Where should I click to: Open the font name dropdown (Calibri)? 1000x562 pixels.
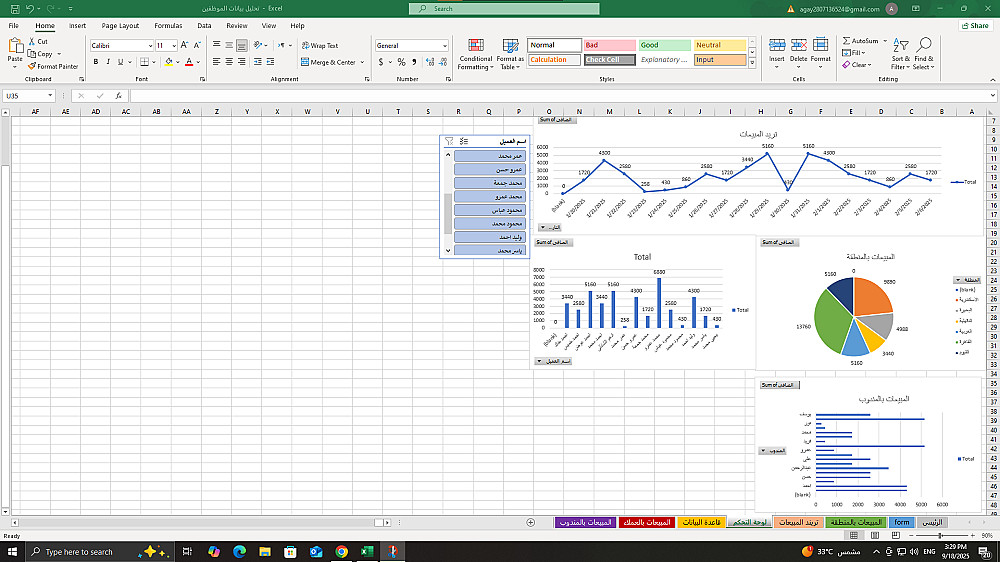click(x=151, y=46)
